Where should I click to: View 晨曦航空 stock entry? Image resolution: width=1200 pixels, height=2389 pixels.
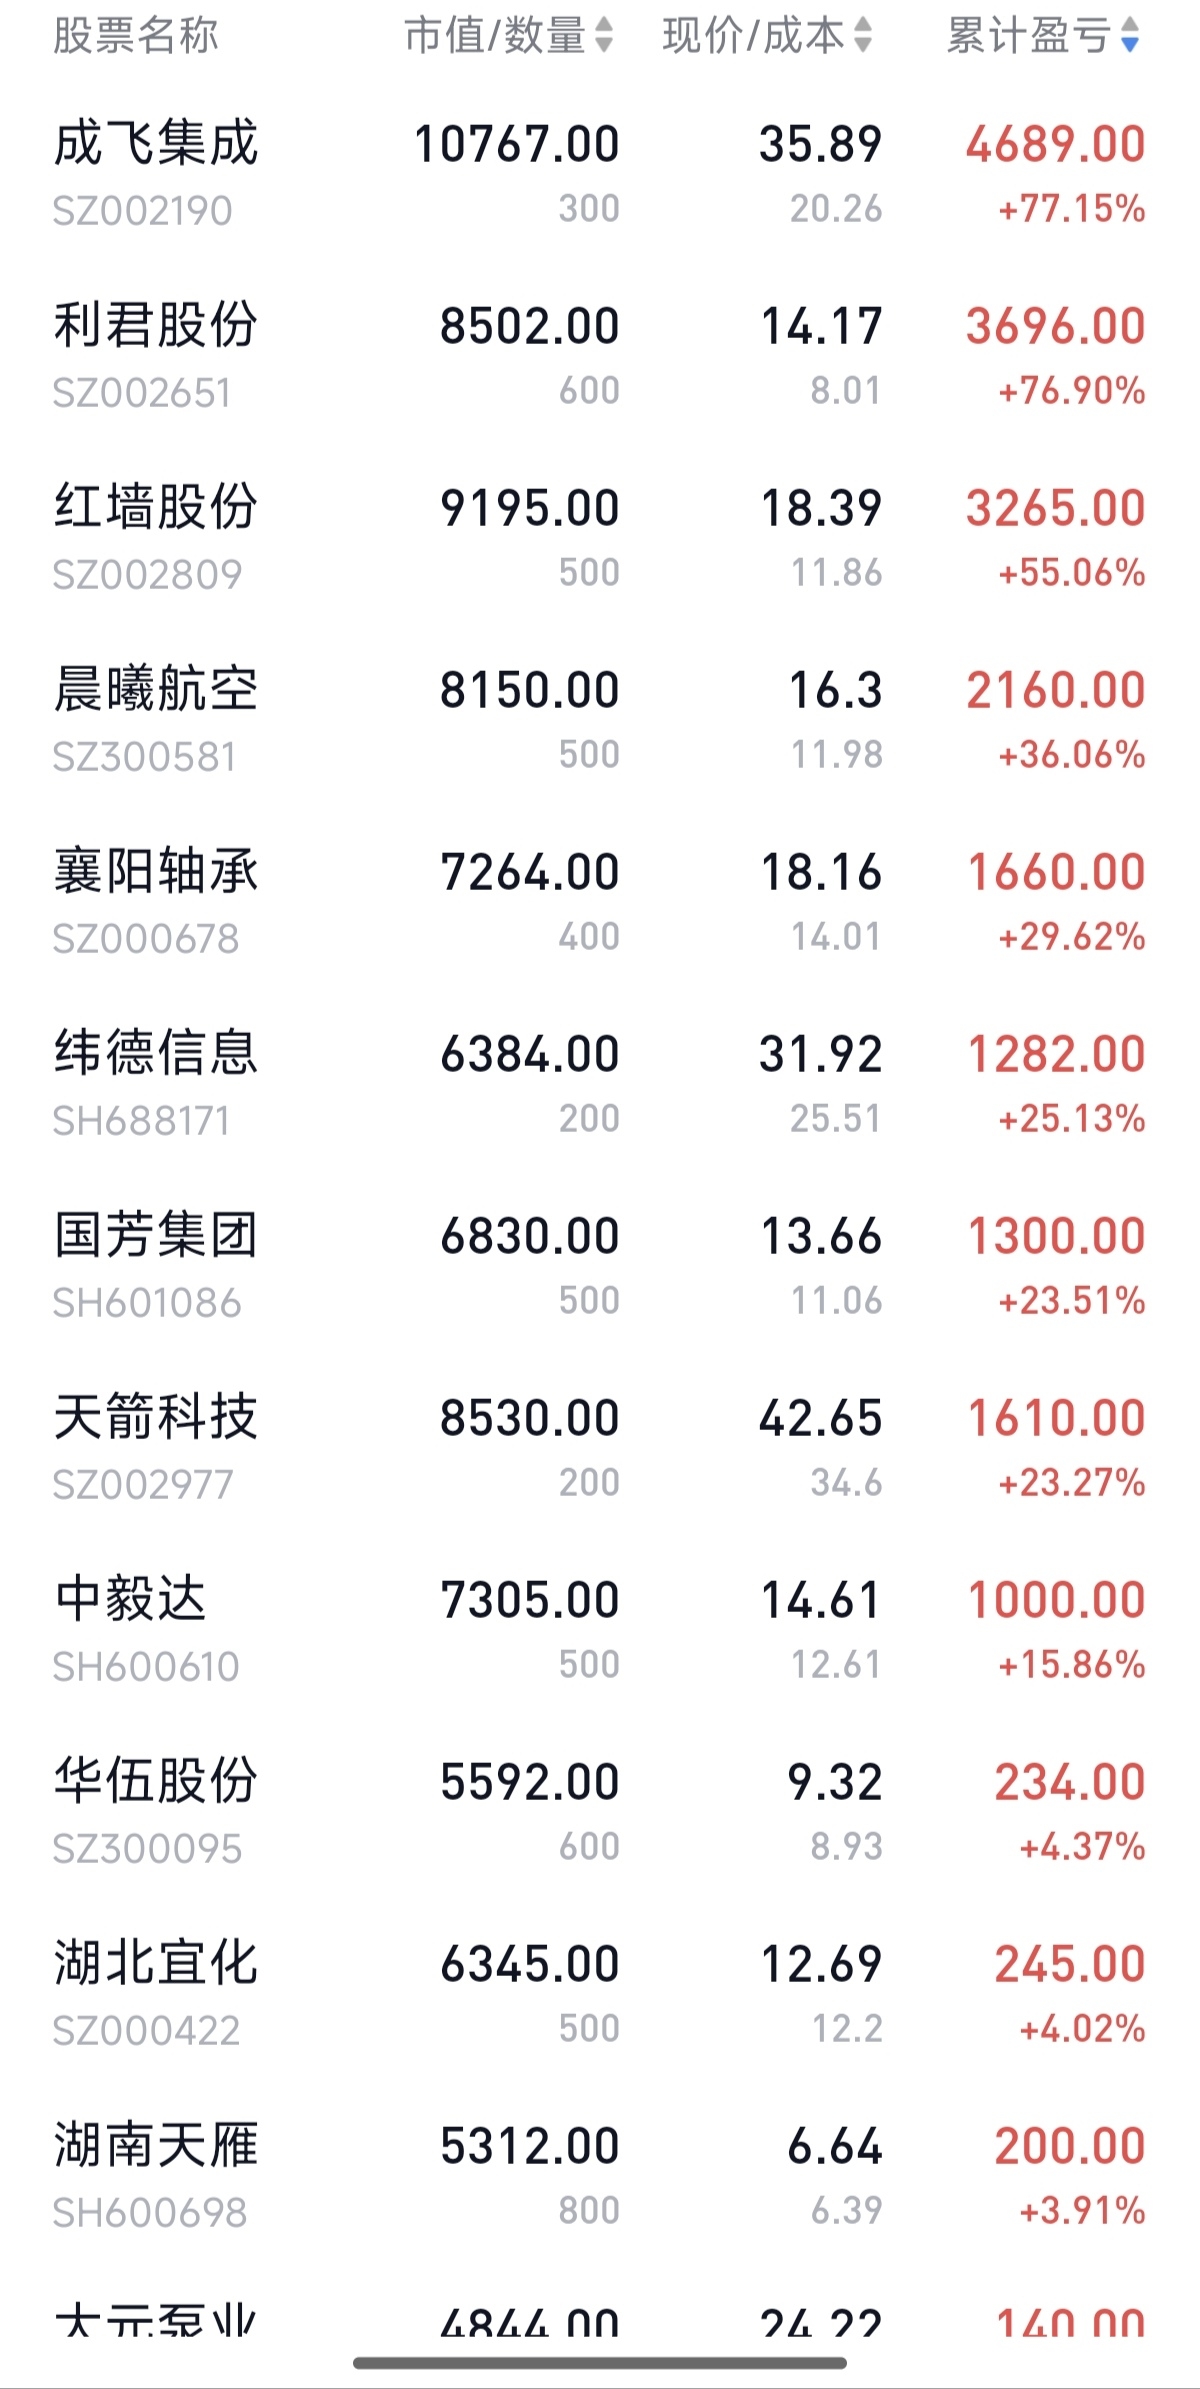[600, 720]
